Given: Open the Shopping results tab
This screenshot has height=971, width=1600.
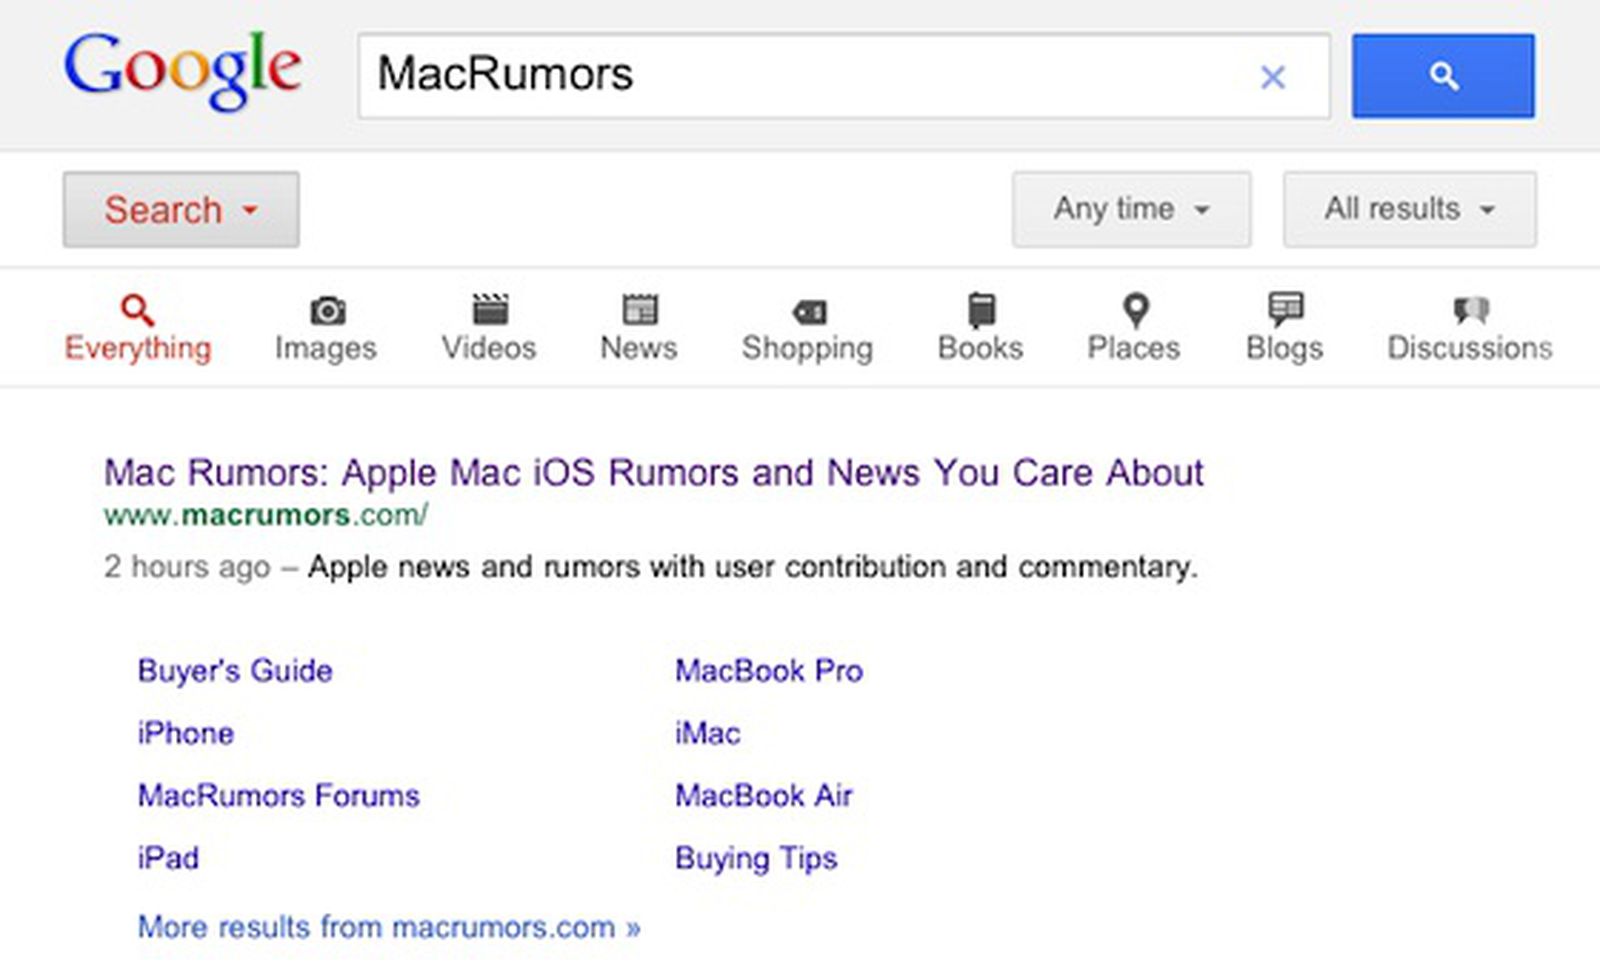Looking at the screenshot, I should (x=807, y=330).
